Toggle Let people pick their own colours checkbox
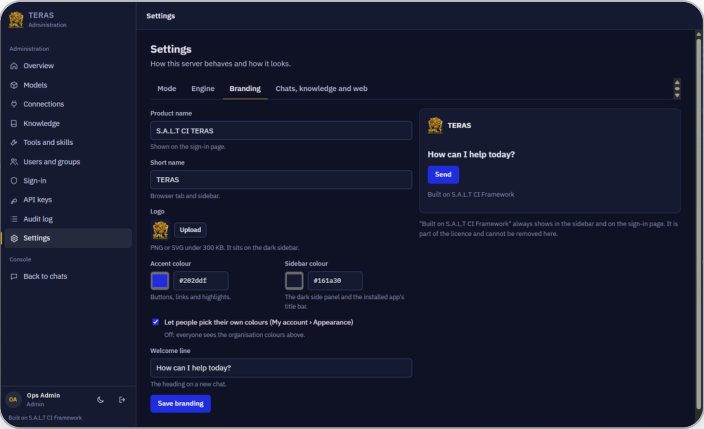This screenshot has height=429, width=704. click(x=155, y=322)
